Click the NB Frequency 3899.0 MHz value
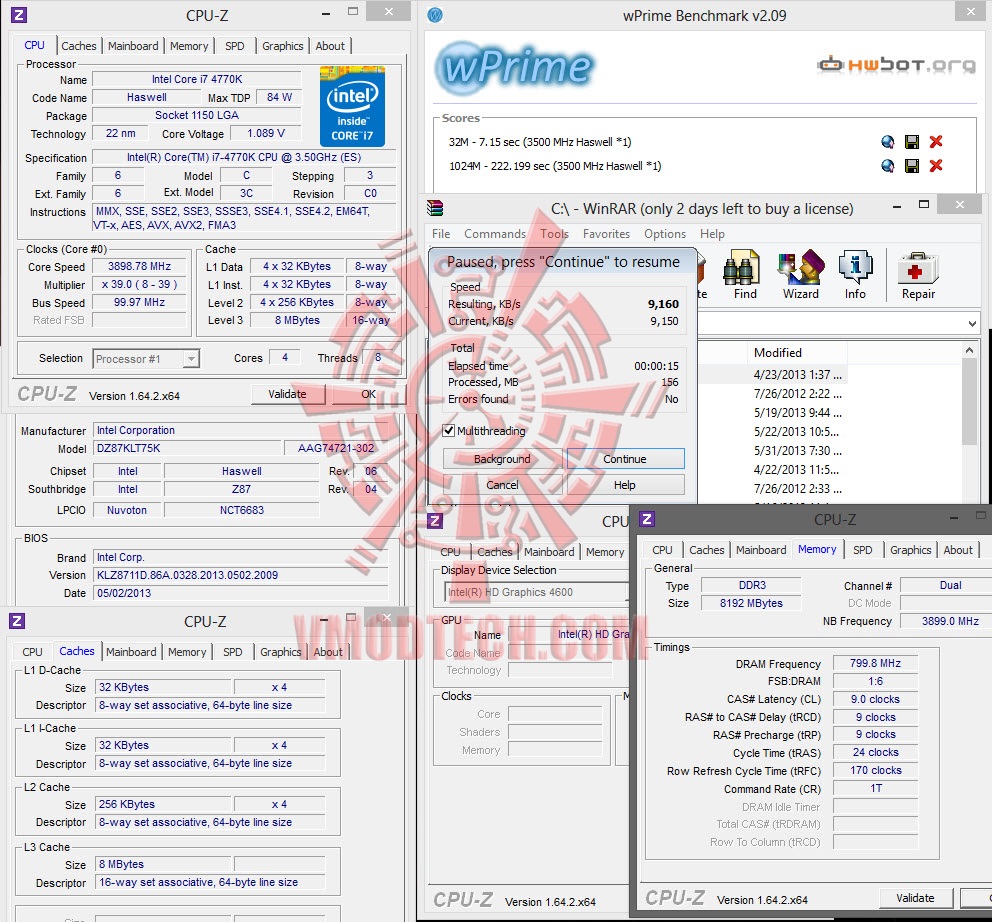Screen dimensions: 992x922 [950, 621]
